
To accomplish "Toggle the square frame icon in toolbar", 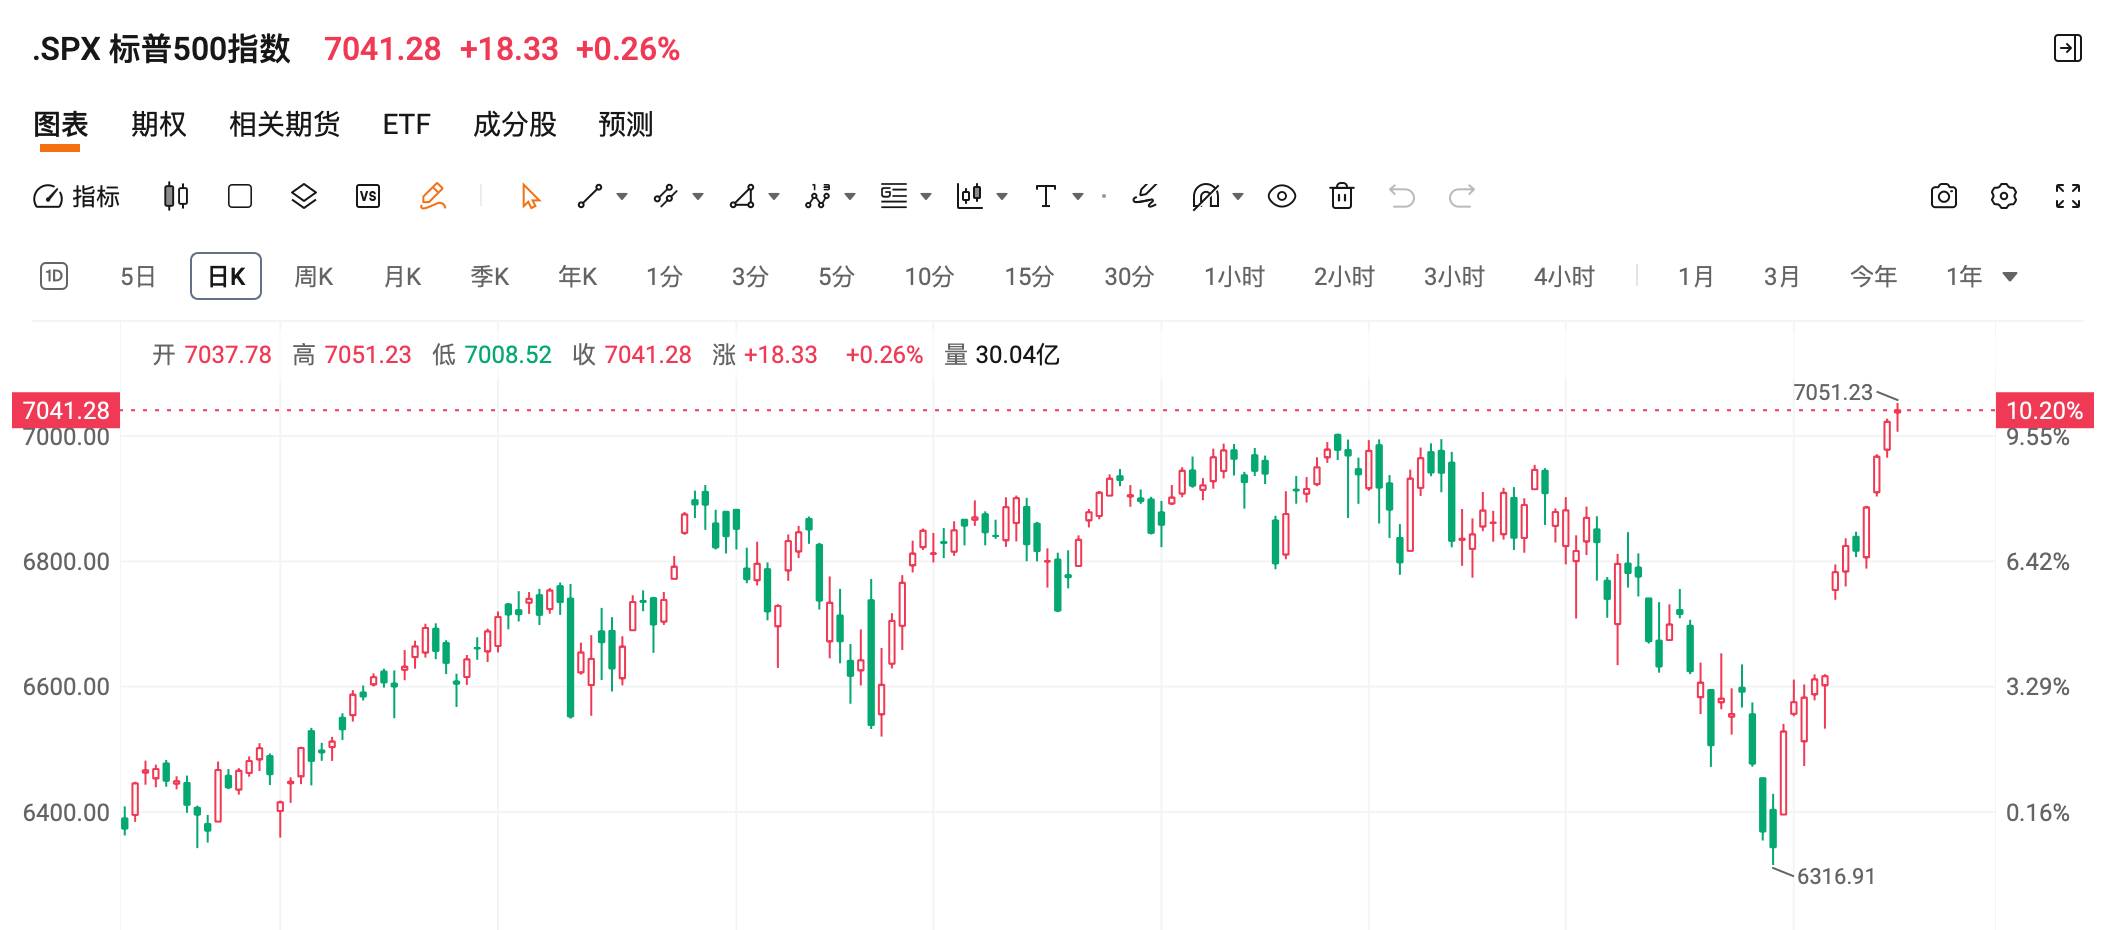I will click(x=240, y=196).
